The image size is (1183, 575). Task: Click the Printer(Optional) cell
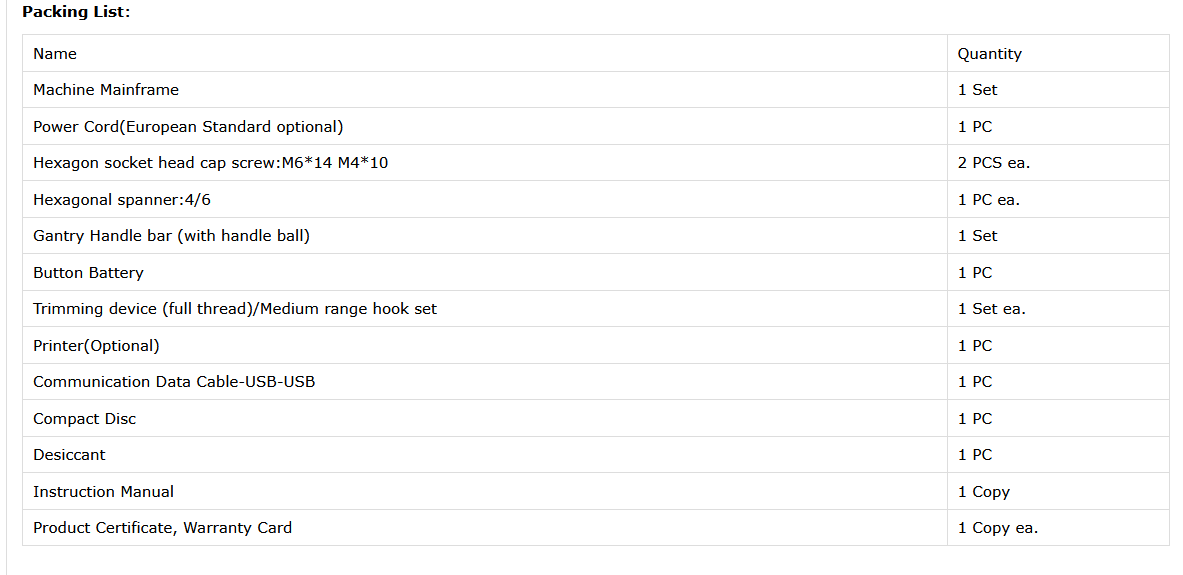(x=96, y=346)
